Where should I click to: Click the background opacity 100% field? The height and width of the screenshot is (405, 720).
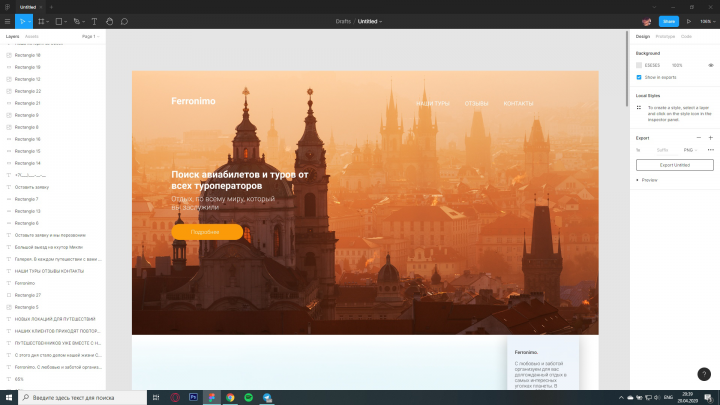point(677,65)
